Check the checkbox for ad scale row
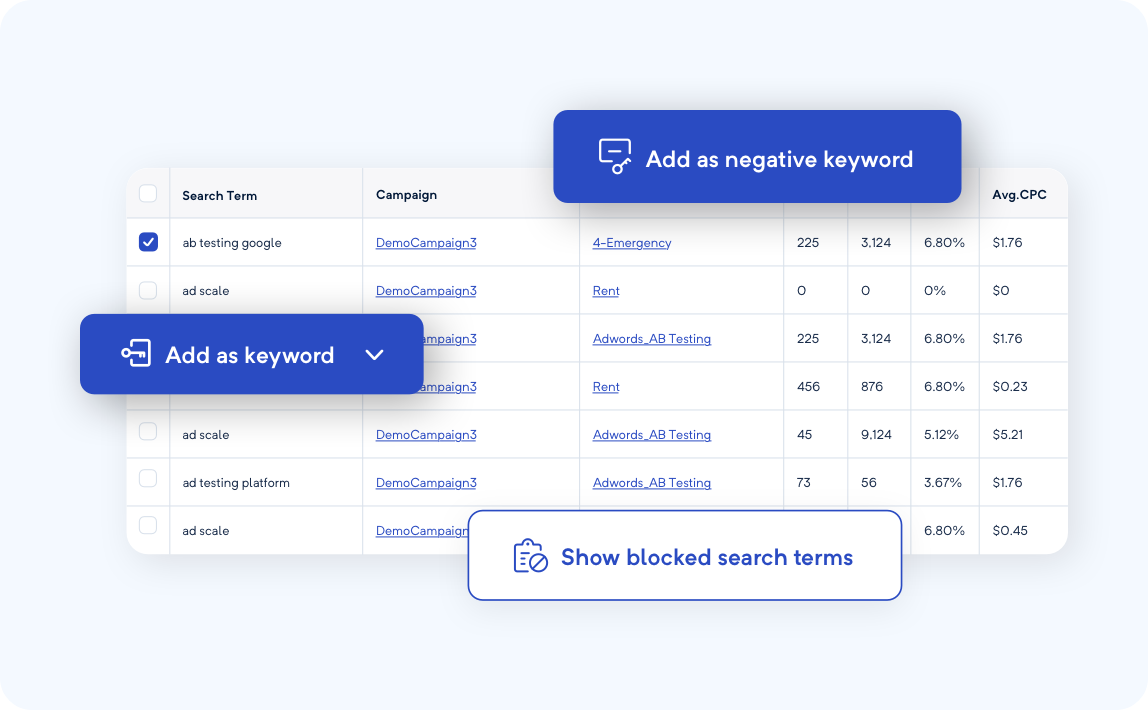This screenshot has height=710, width=1148. click(x=148, y=290)
